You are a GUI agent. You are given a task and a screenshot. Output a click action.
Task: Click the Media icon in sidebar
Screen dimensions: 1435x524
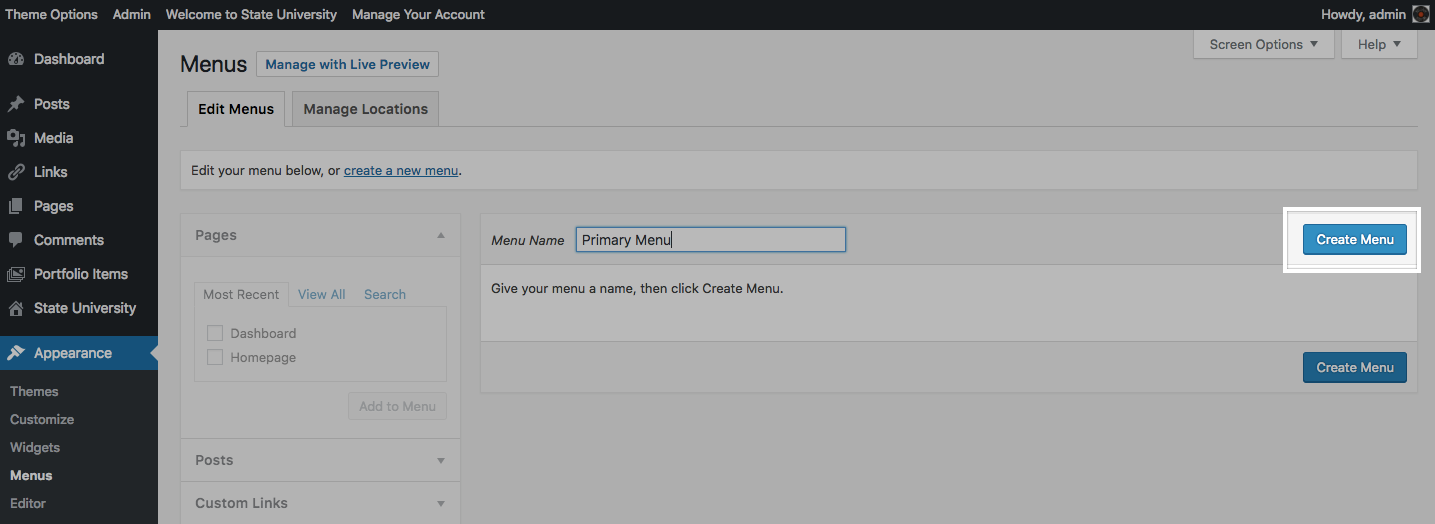[x=16, y=138]
